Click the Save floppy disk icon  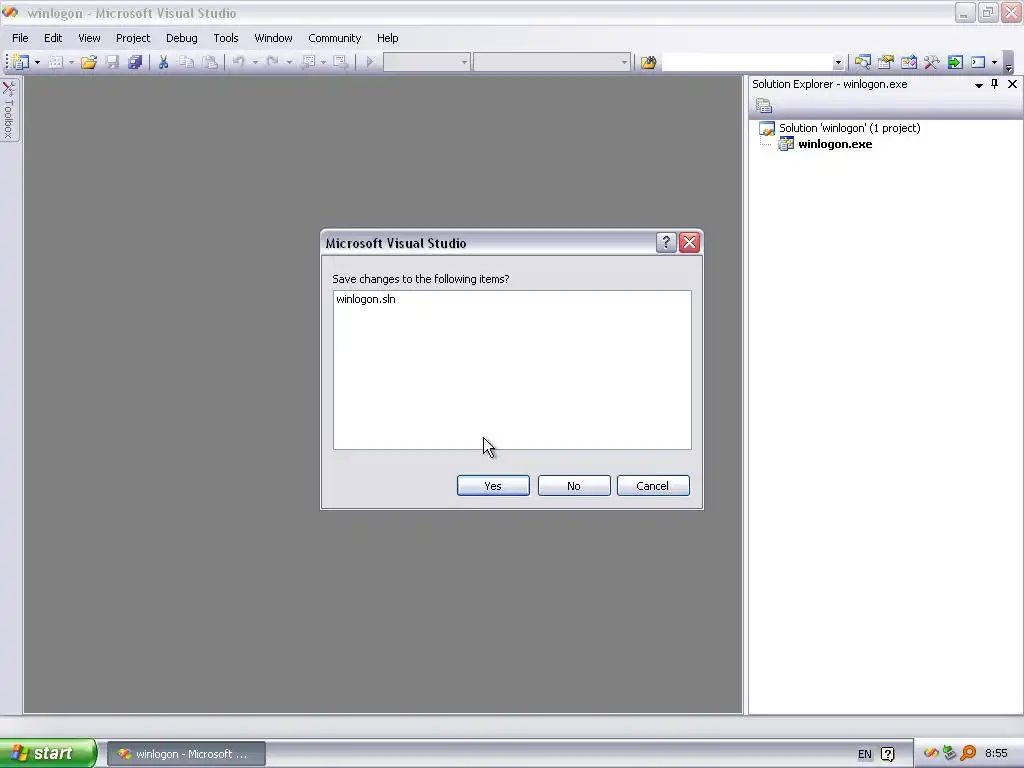click(x=112, y=62)
